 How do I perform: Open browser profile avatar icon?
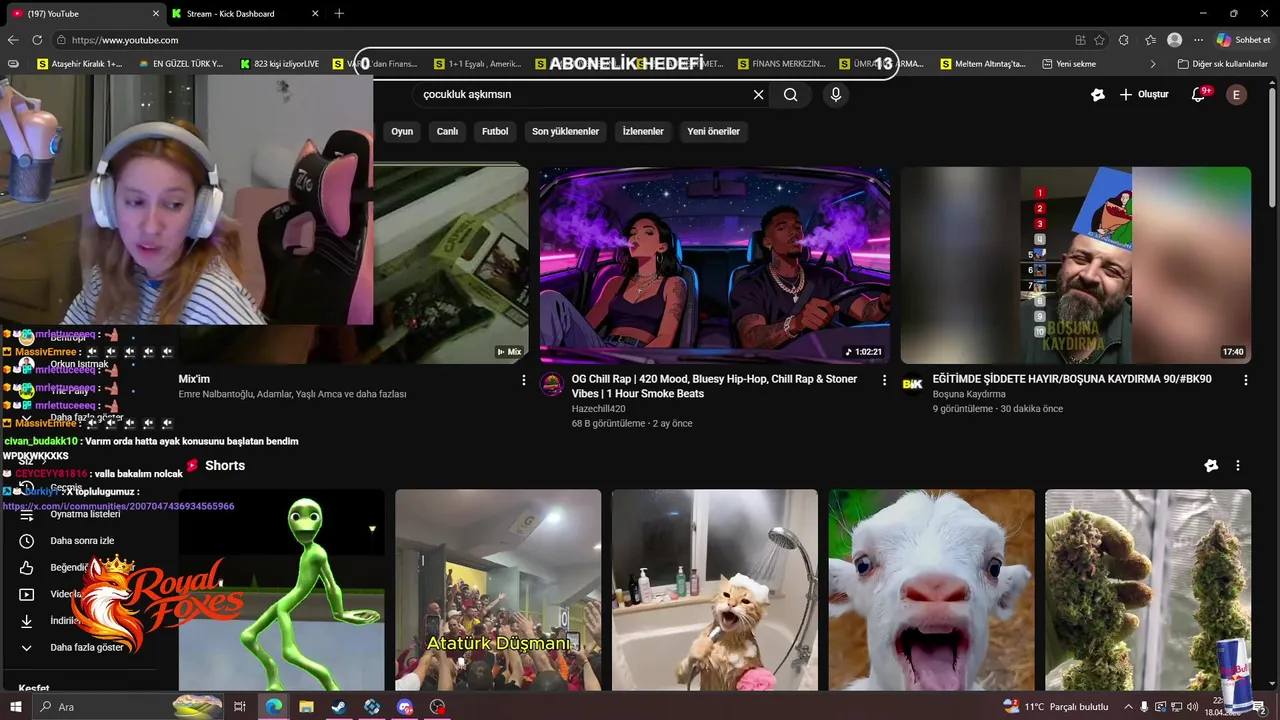pyautogui.click(x=1175, y=40)
